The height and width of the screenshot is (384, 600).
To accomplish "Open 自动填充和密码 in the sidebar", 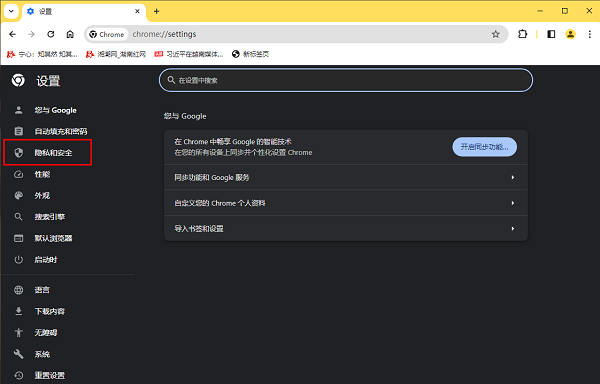I will coord(61,131).
